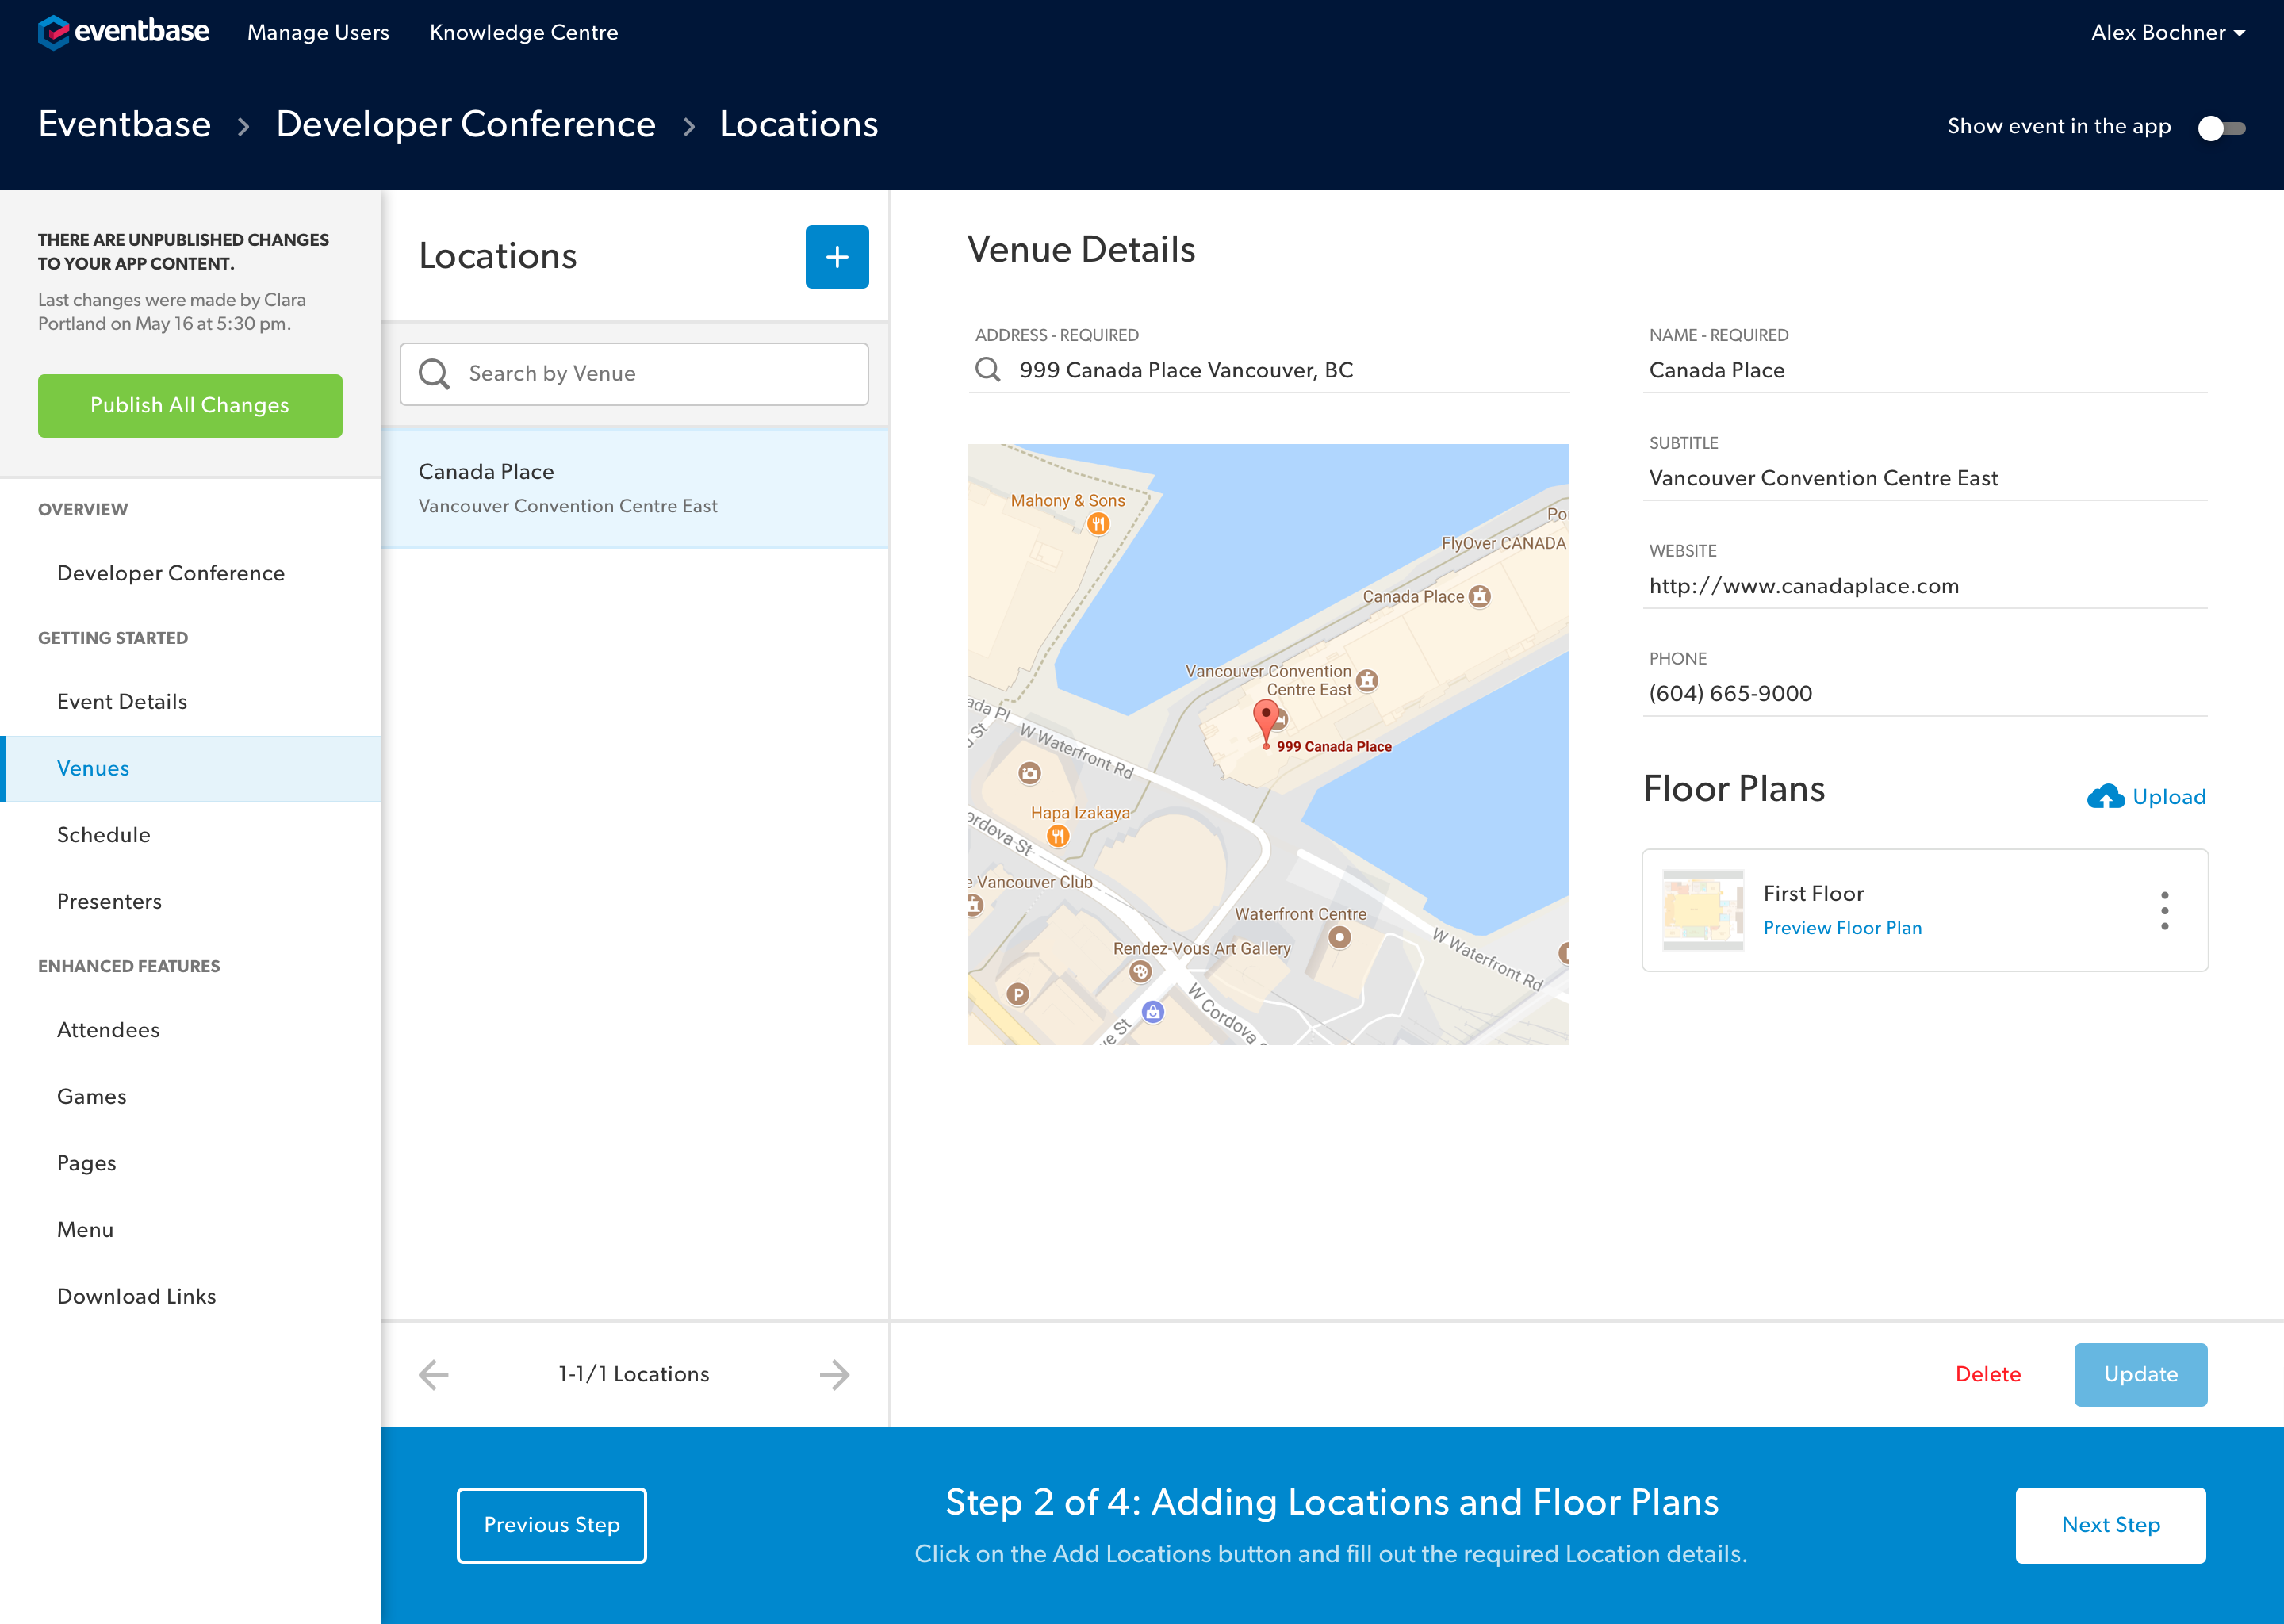Go to next locations page arrow
This screenshot has height=1624, width=2284.
[x=834, y=1374]
